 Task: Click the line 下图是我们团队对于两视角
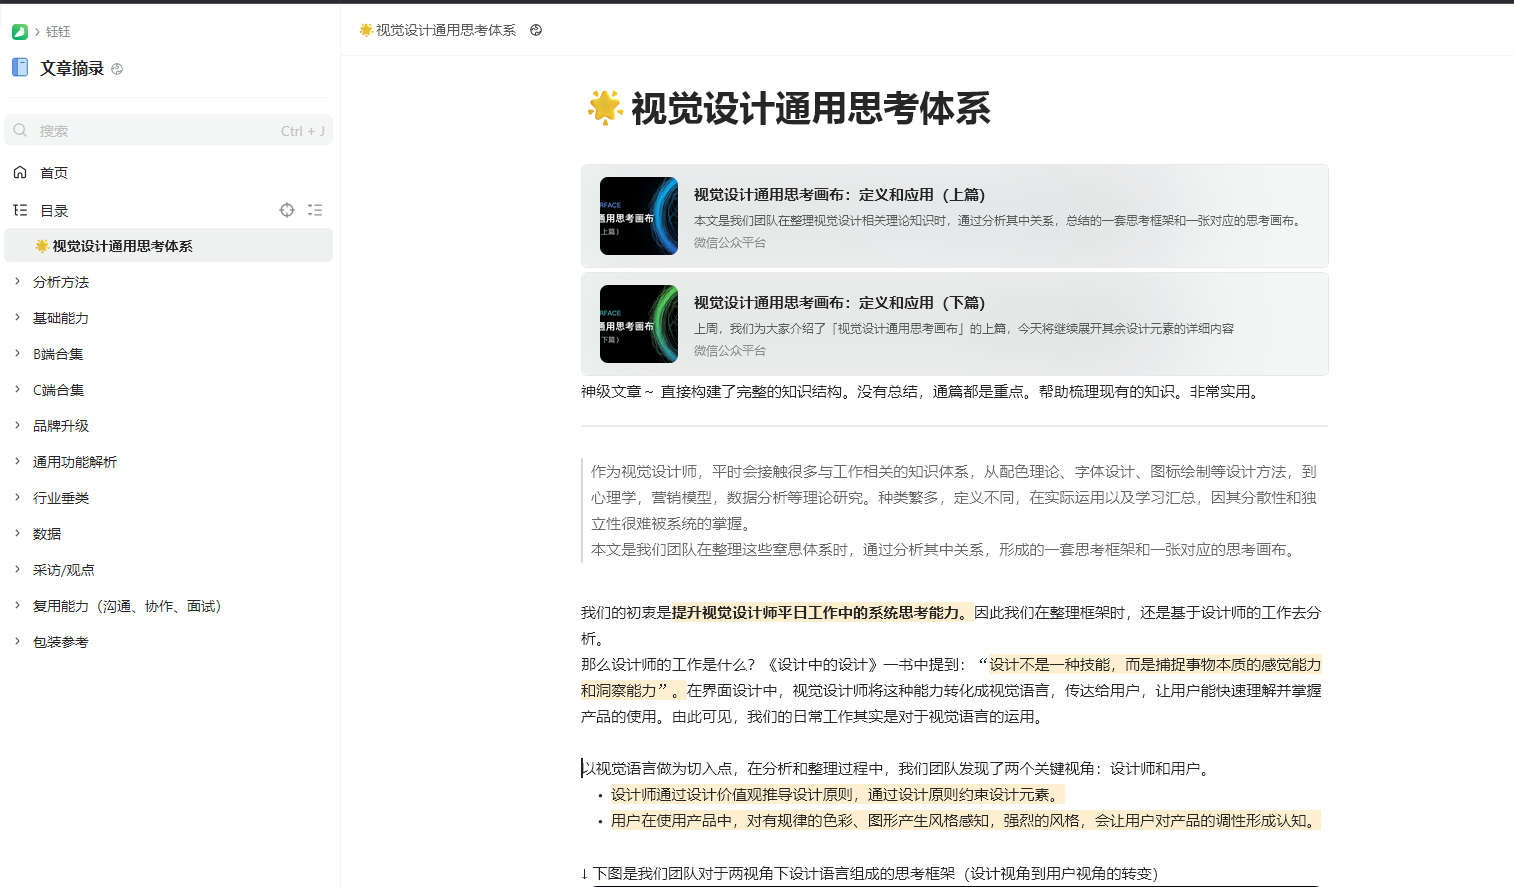point(869,873)
